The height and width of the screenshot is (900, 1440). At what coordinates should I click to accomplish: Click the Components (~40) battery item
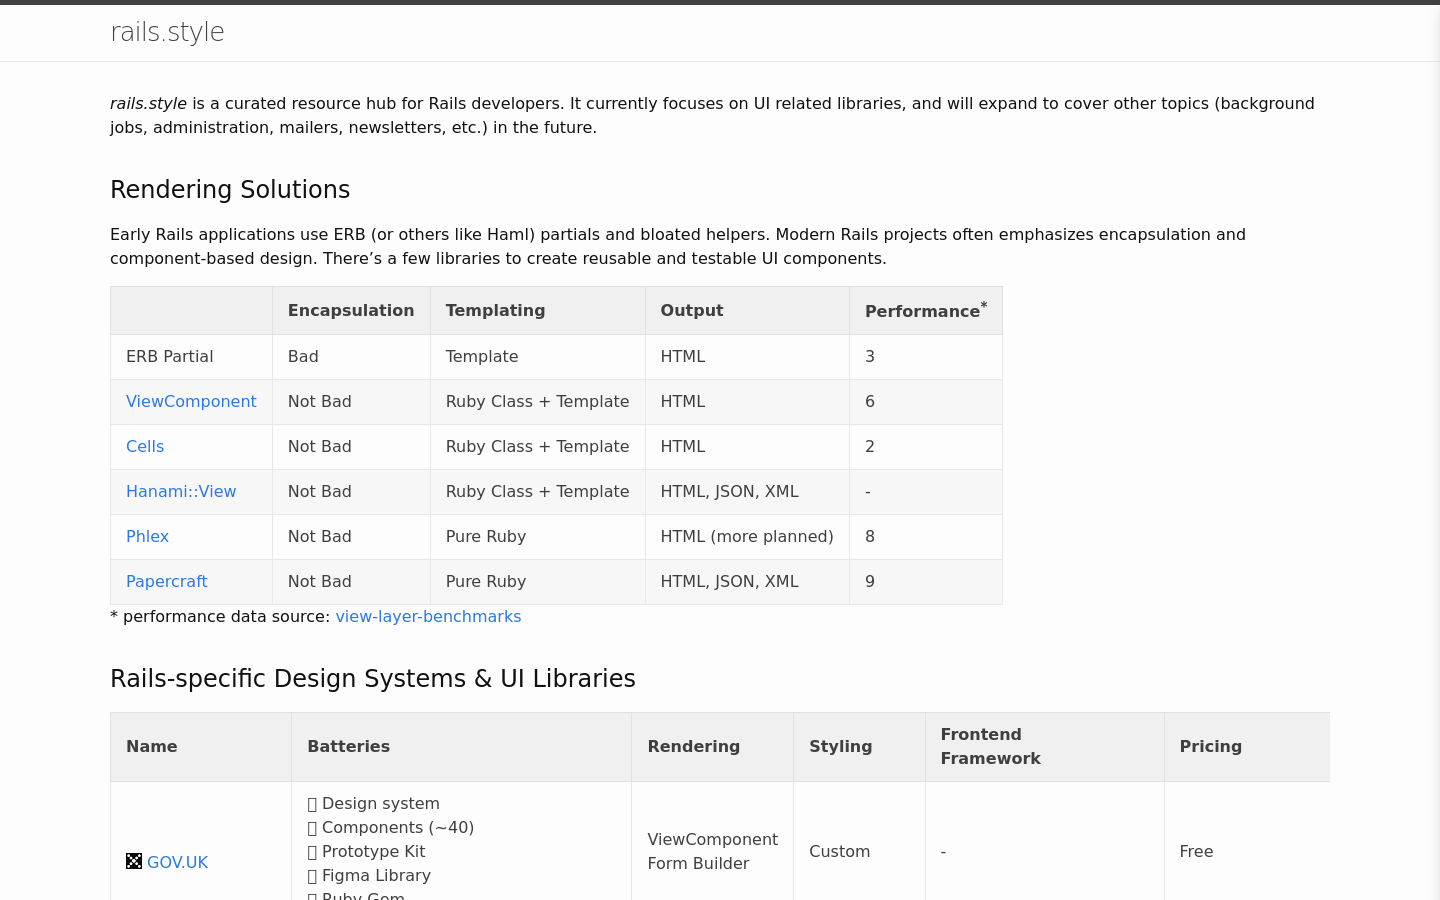tap(391, 827)
